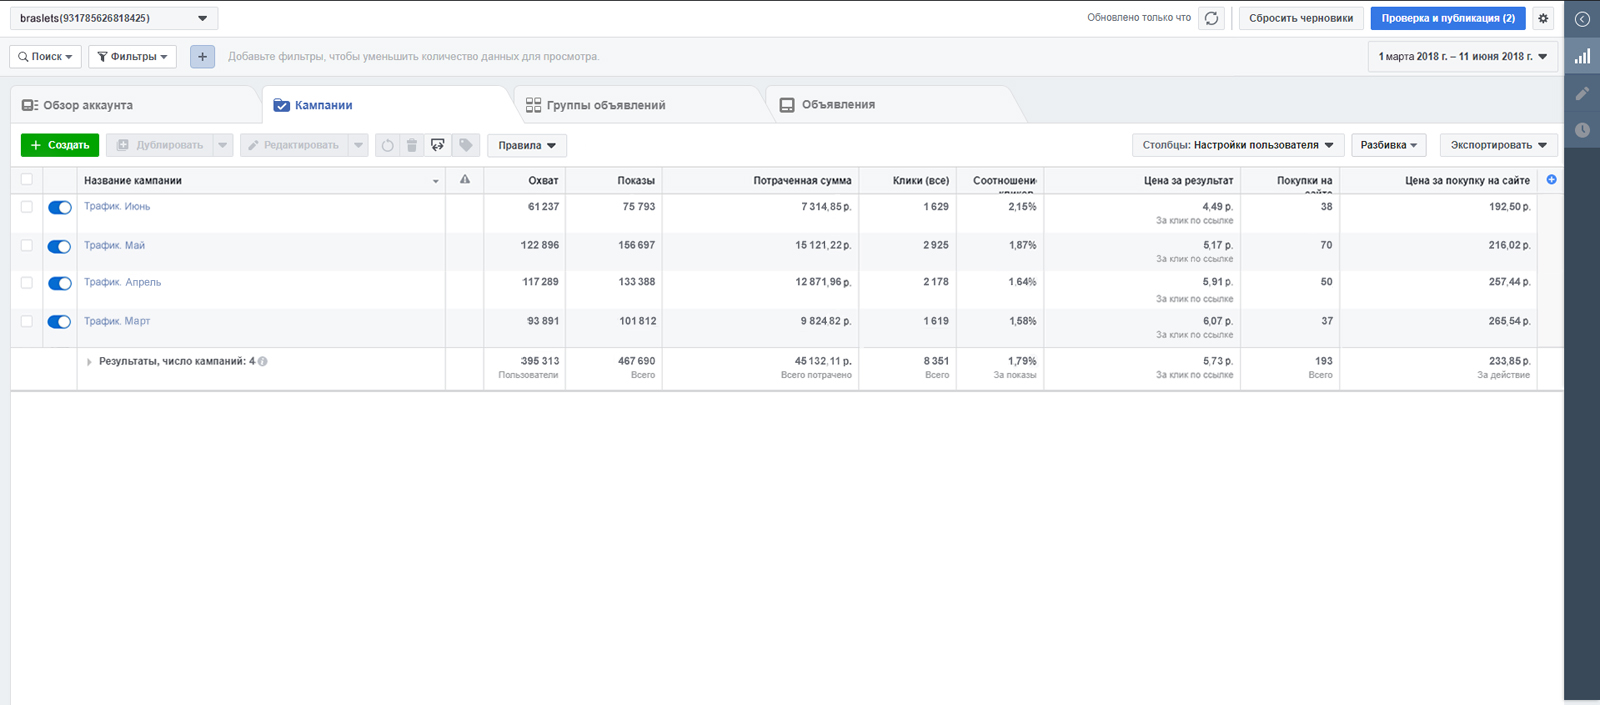Click the green Создать button
The image size is (1600, 705).
(x=60, y=145)
